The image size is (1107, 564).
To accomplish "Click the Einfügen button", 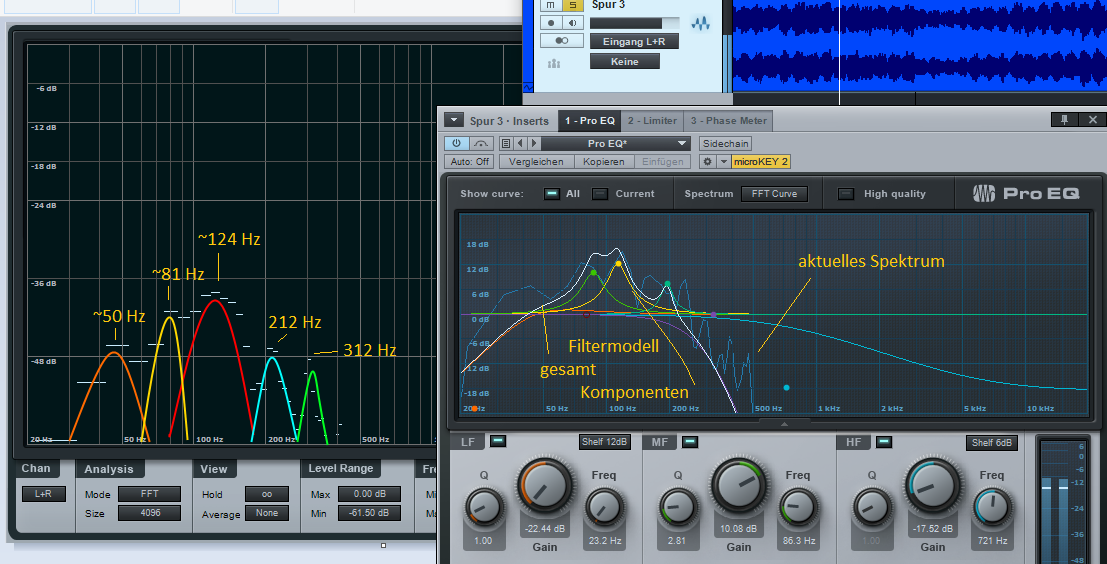I will (662, 162).
